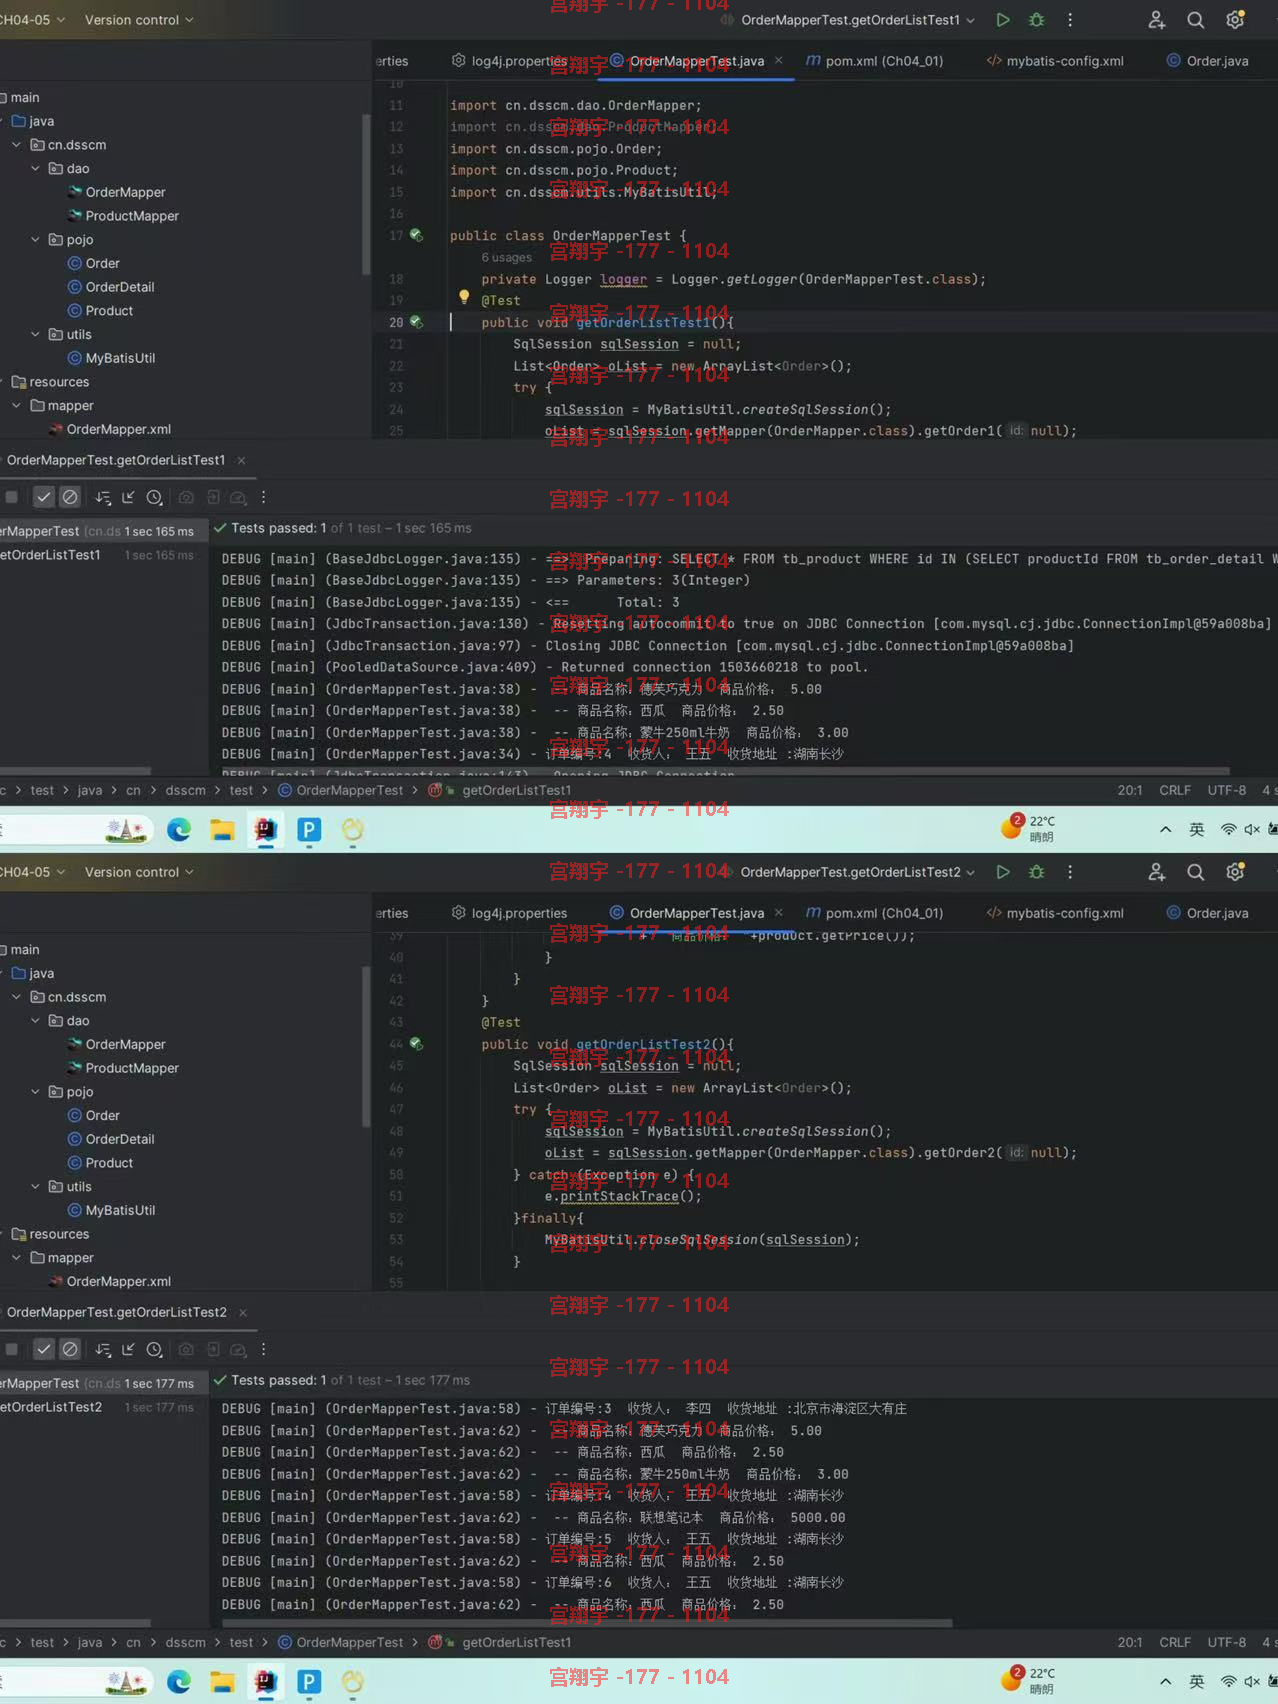The width and height of the screenshot is (1278, 1704).
Task: Open Search Everywhere in the upper IDE window
Action: coord(1195,20)
